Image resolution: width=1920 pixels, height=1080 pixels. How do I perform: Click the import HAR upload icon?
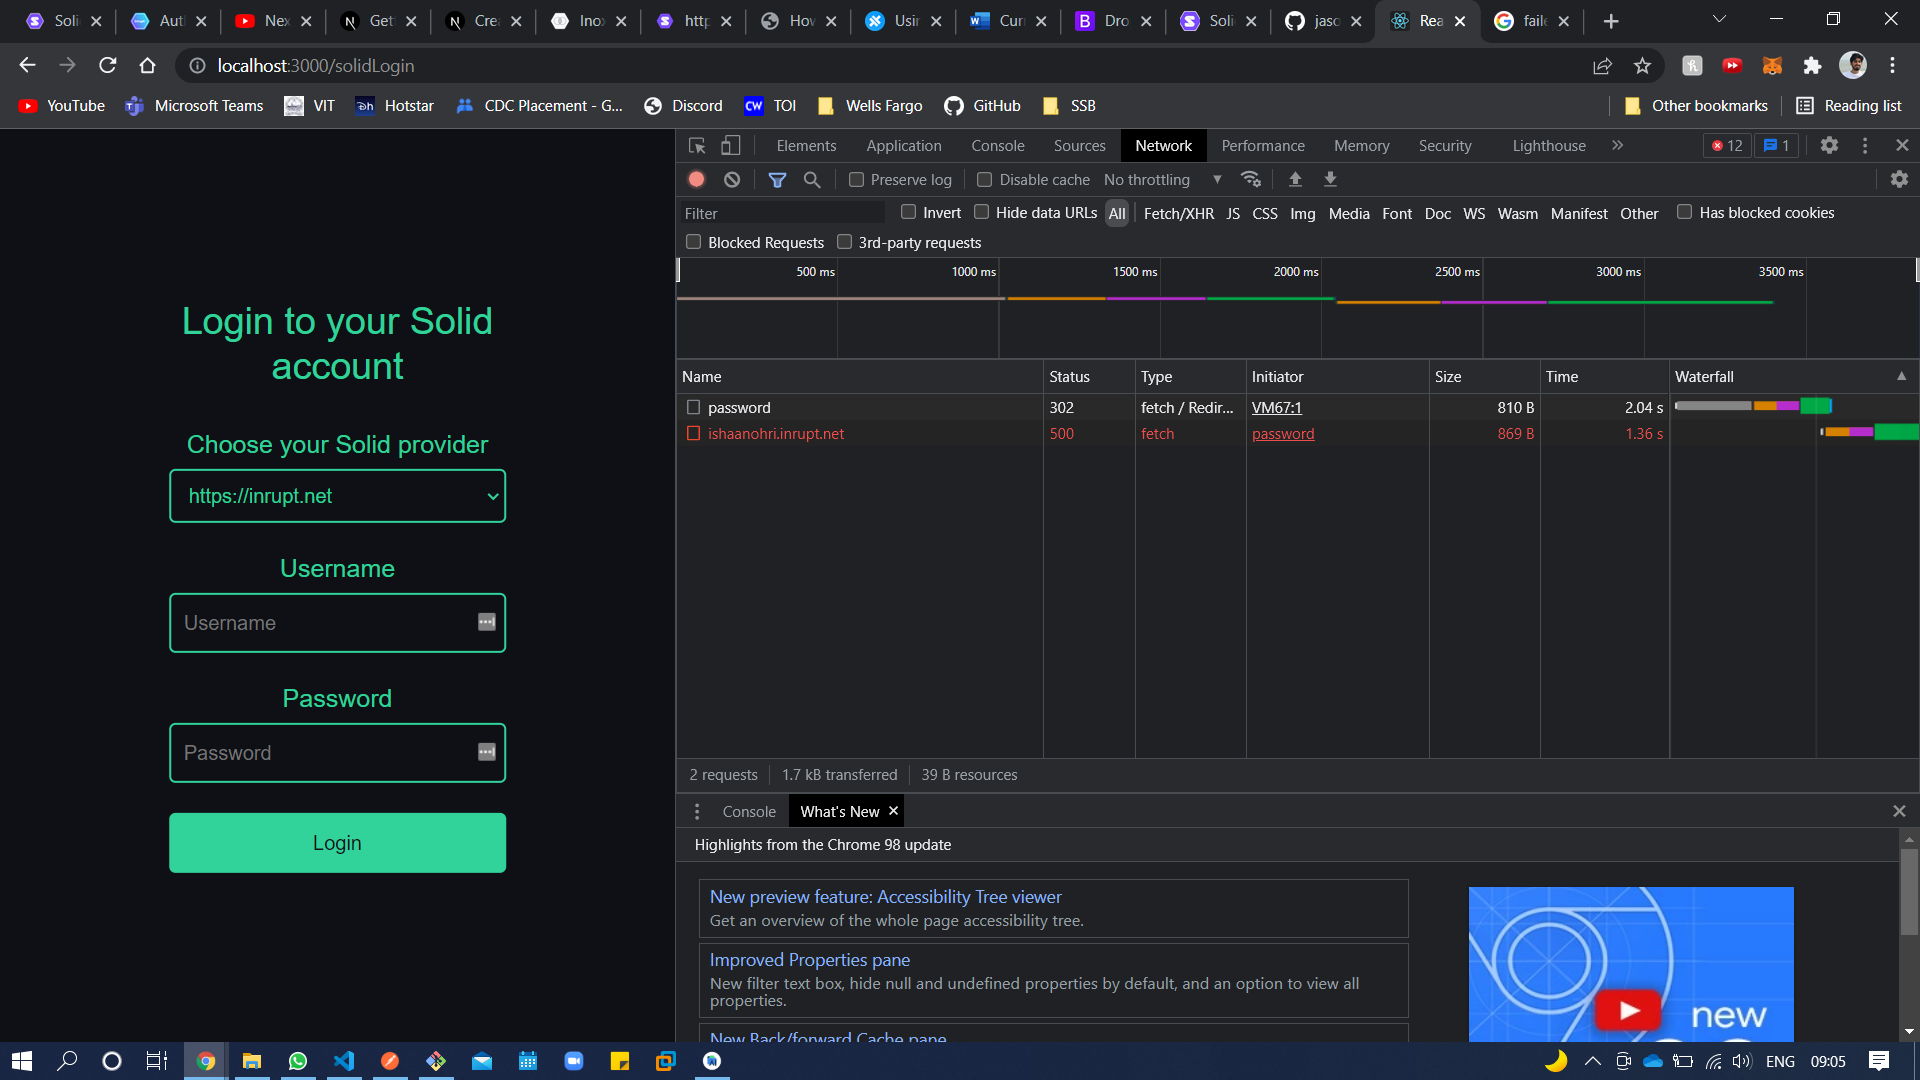click(1295, 179)
